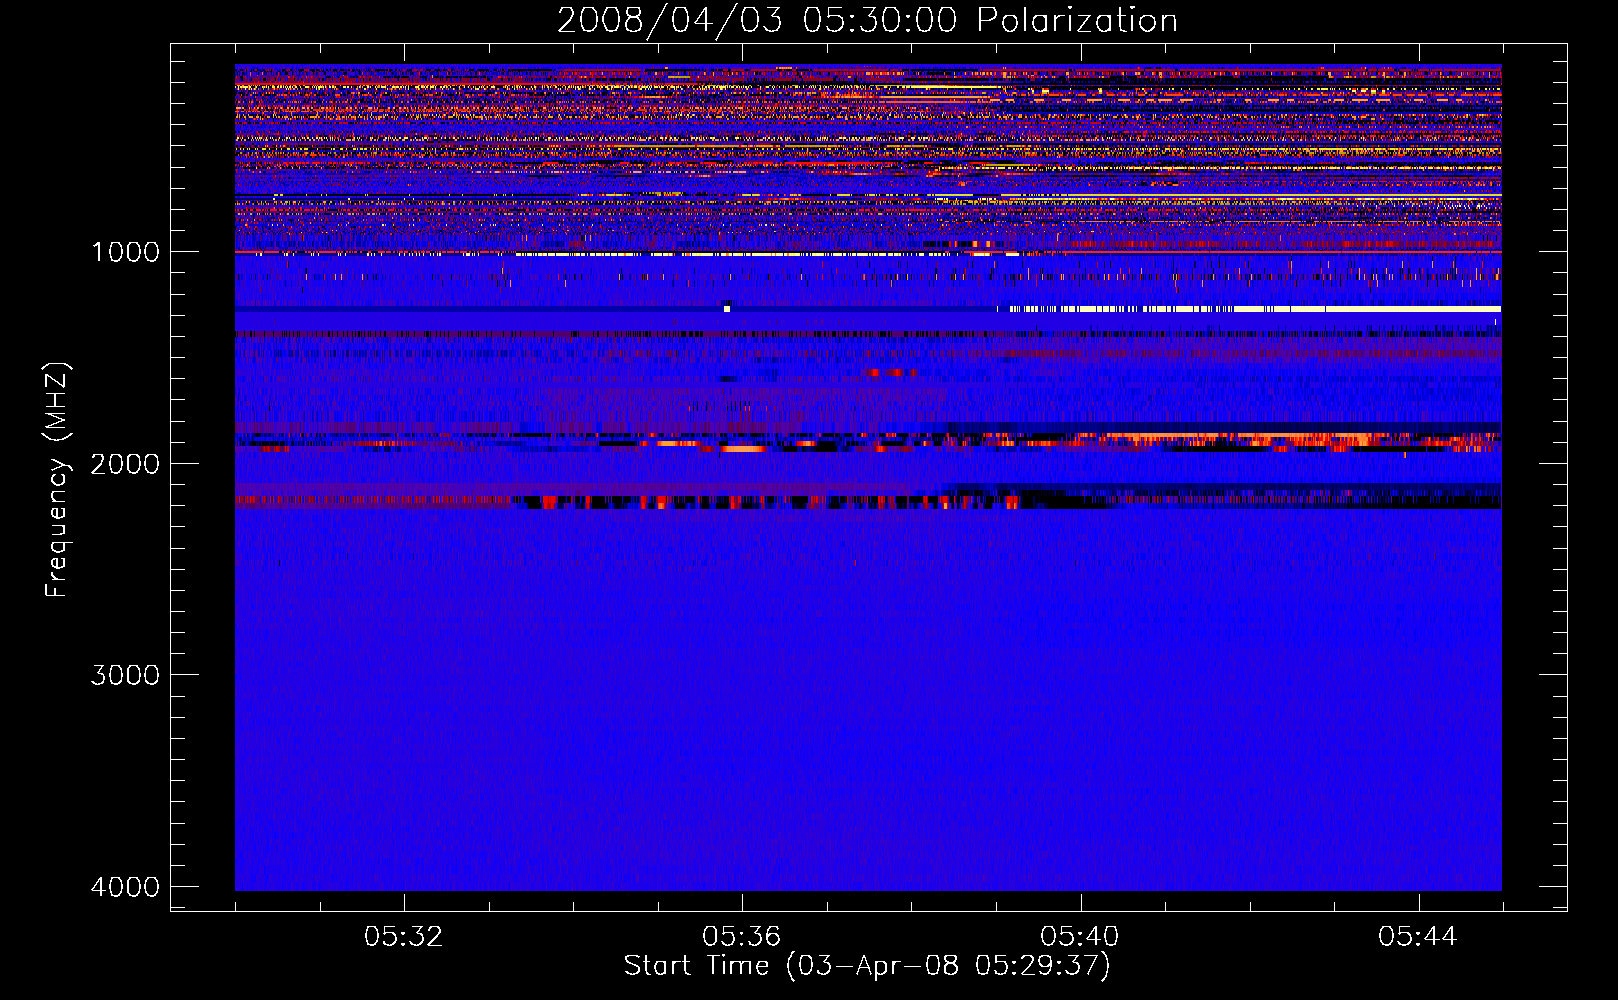The width and height of the screenshot is (1618, 1000).
Task: Click the 1000 frequency tick label
Action: pyautogui.click(x=125, y=251)
